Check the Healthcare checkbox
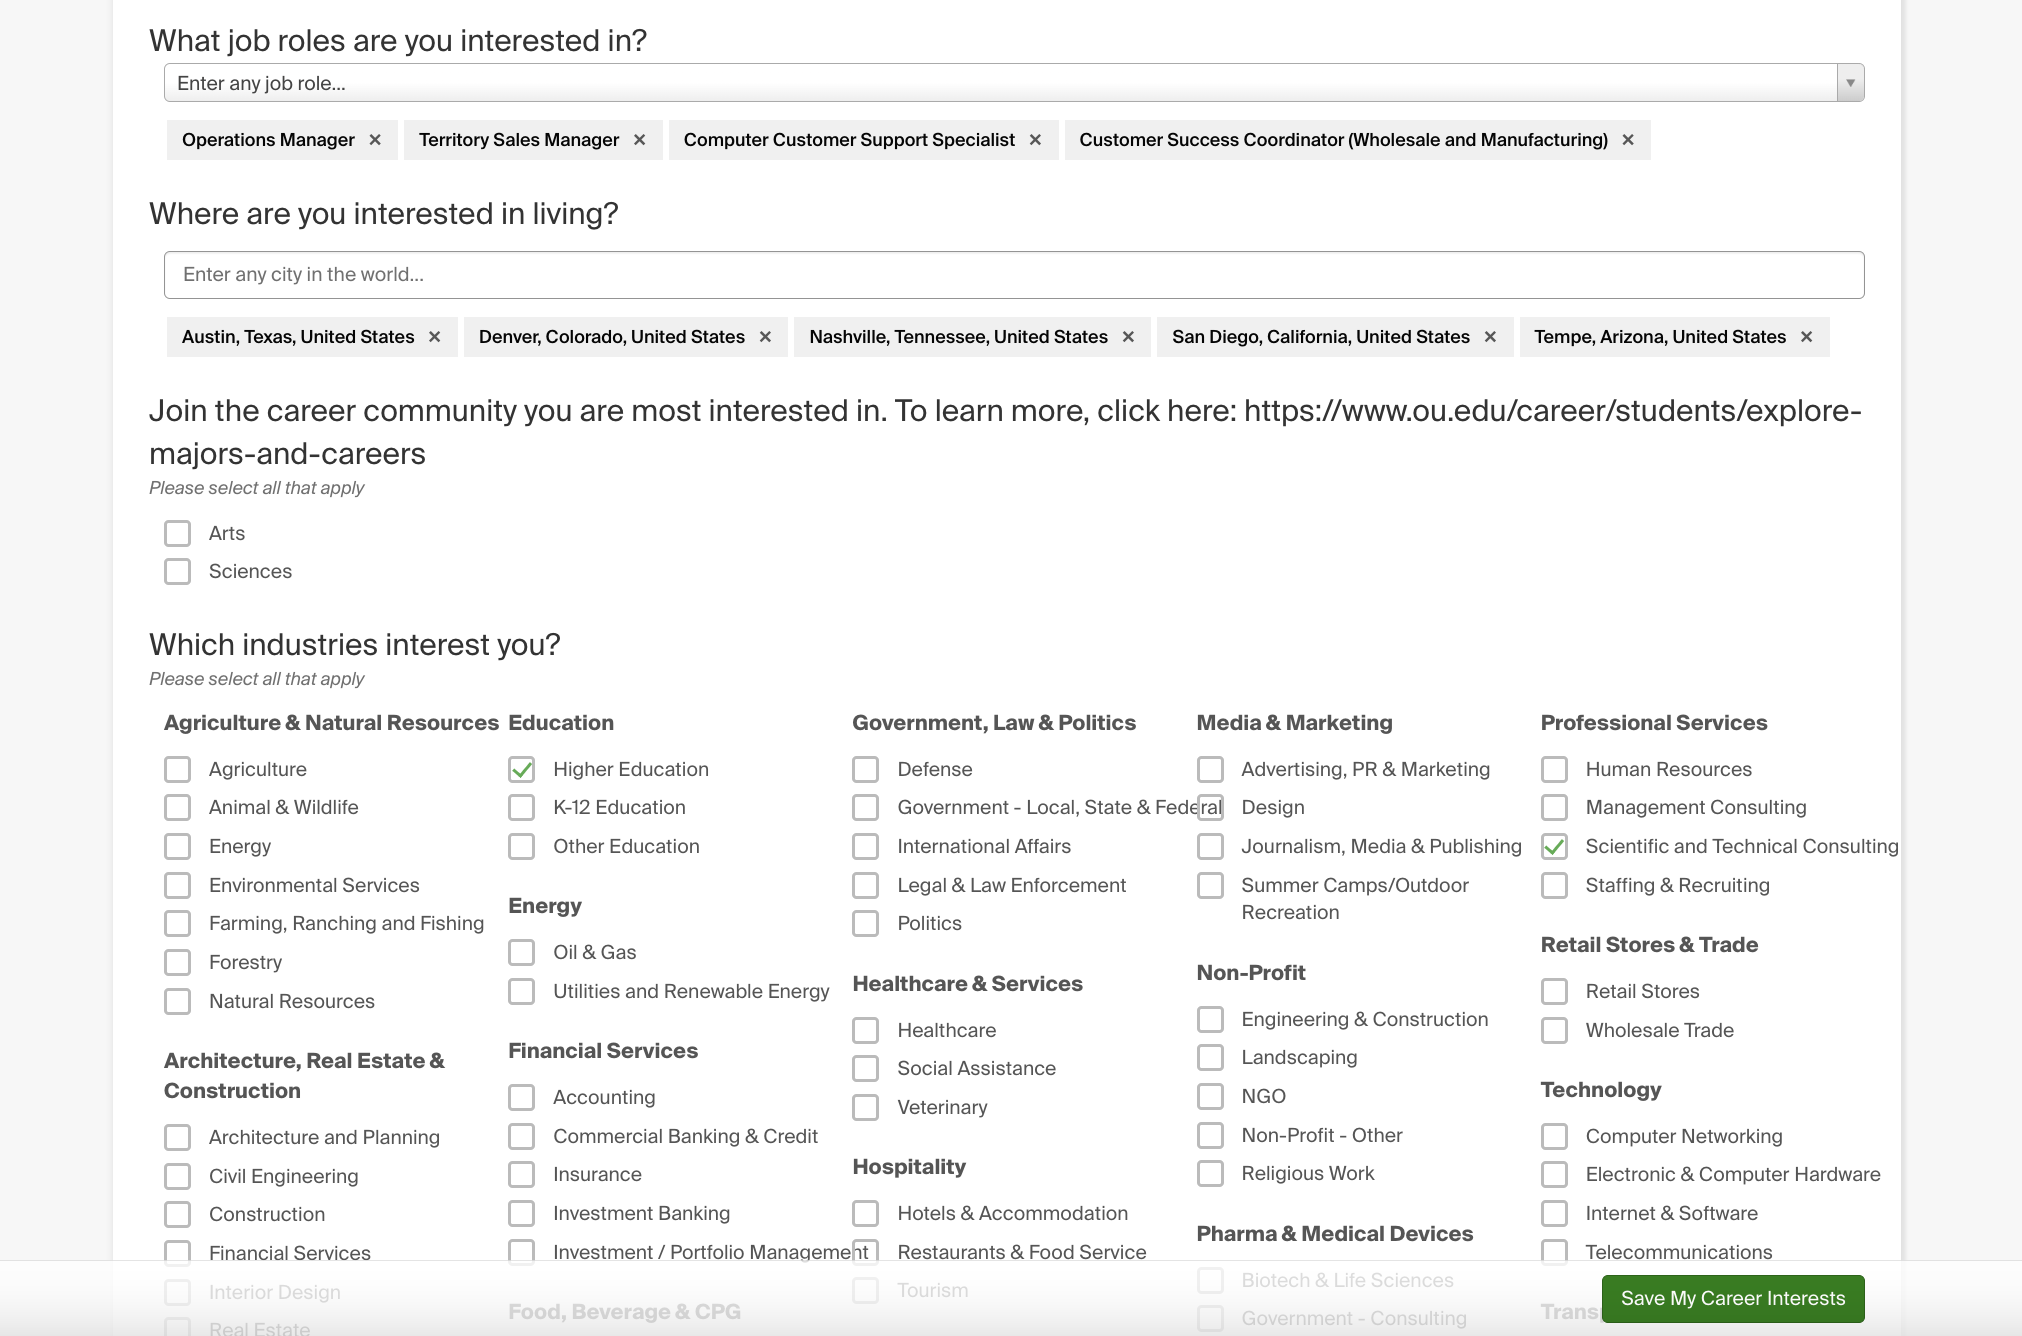The width and height of the screenshot is (2022, 1336). click(x=866, y=1030)
